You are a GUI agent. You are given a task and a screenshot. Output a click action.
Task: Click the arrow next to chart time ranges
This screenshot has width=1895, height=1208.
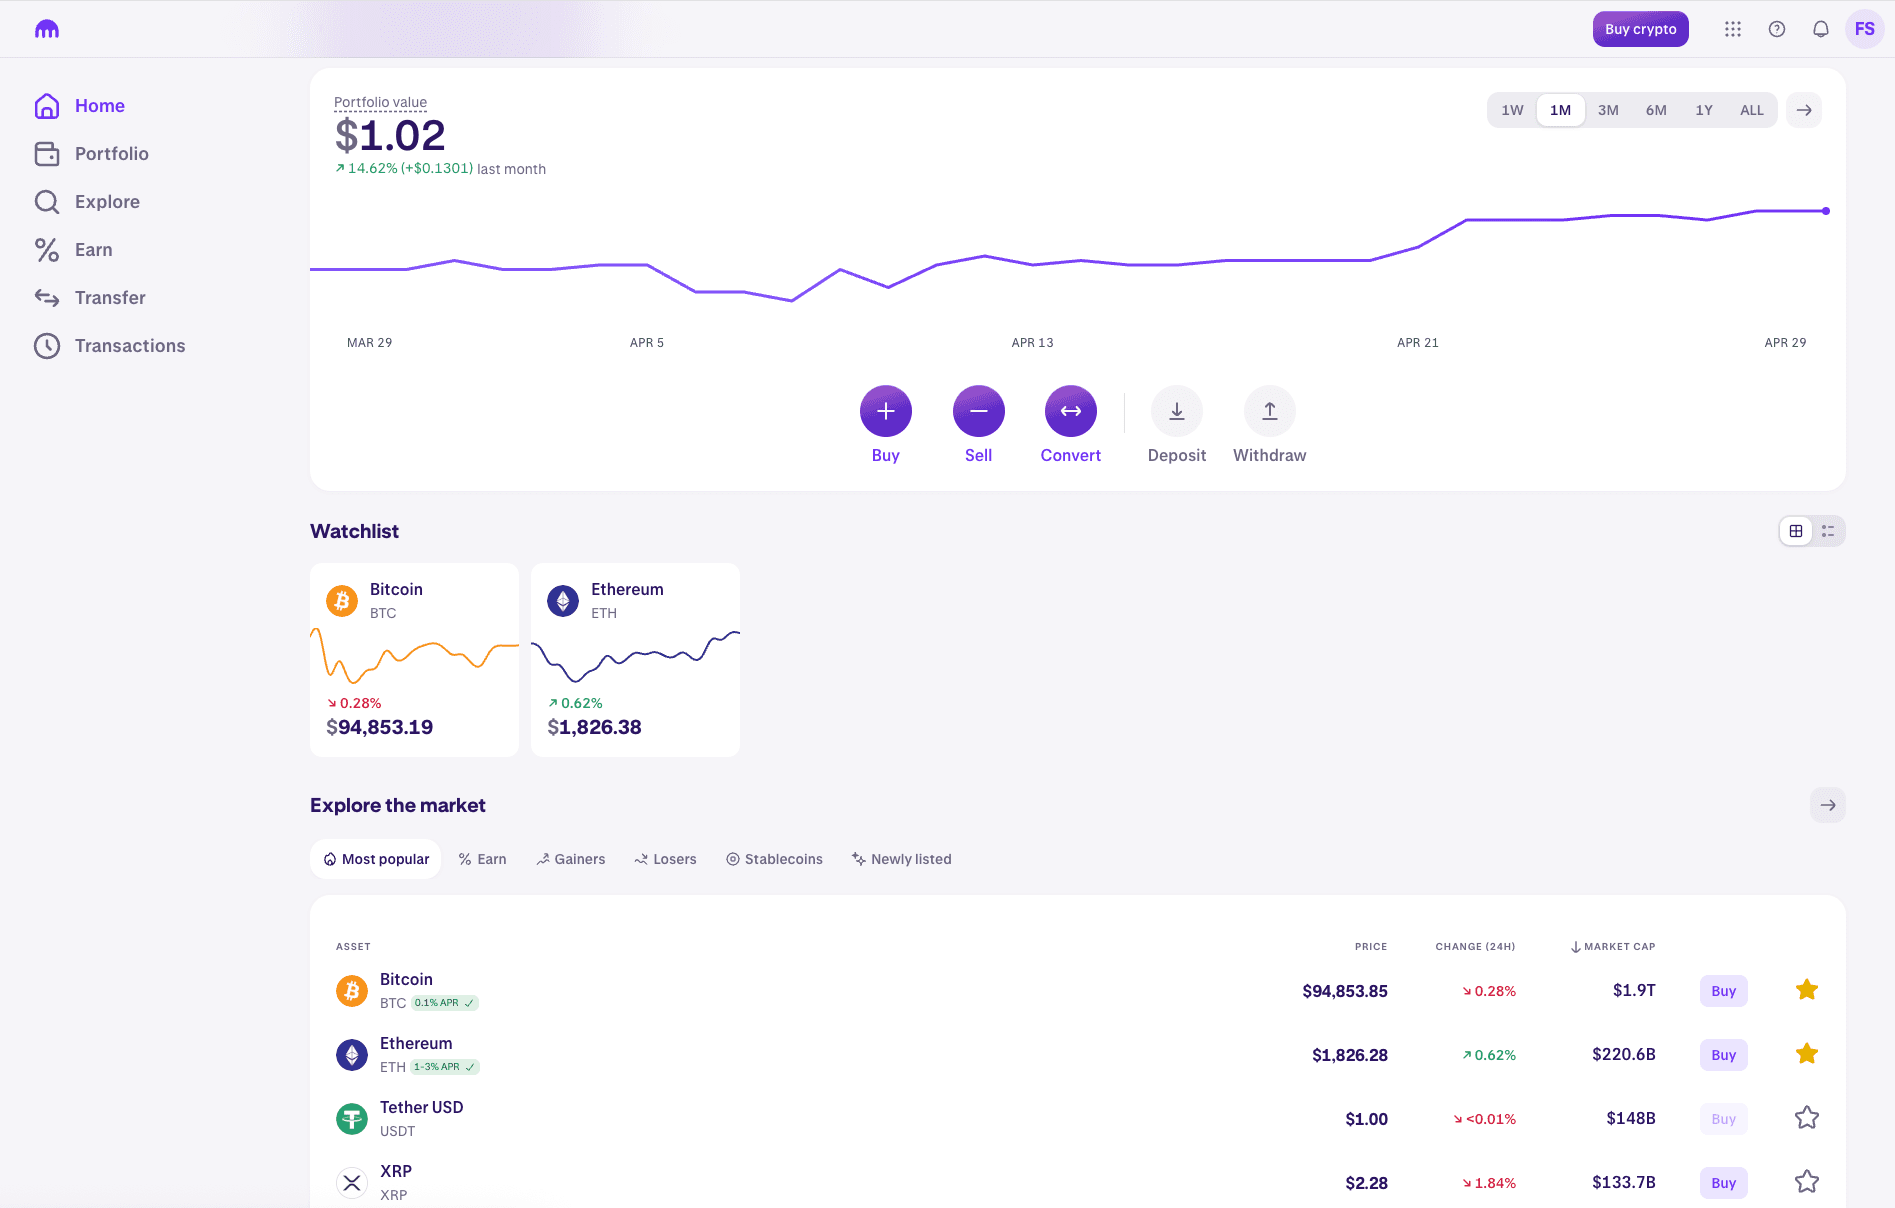(1804, 110)
